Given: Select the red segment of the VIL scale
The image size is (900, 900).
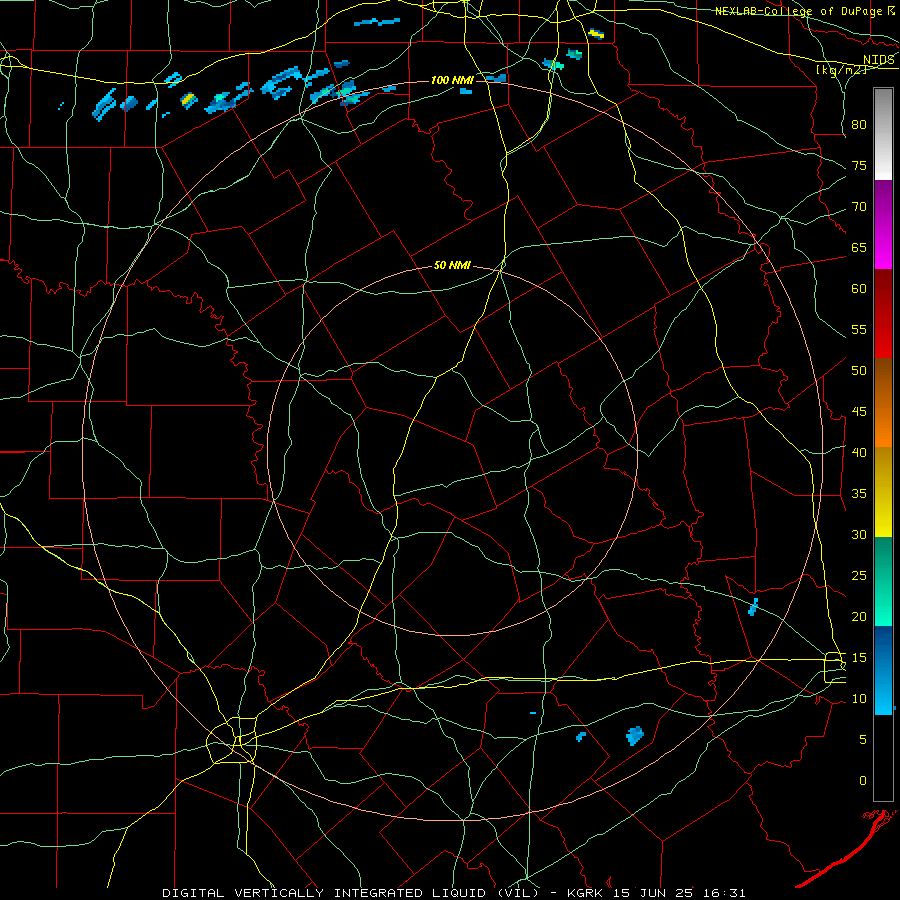Looking at the screenshot, I should pos(883,313).
